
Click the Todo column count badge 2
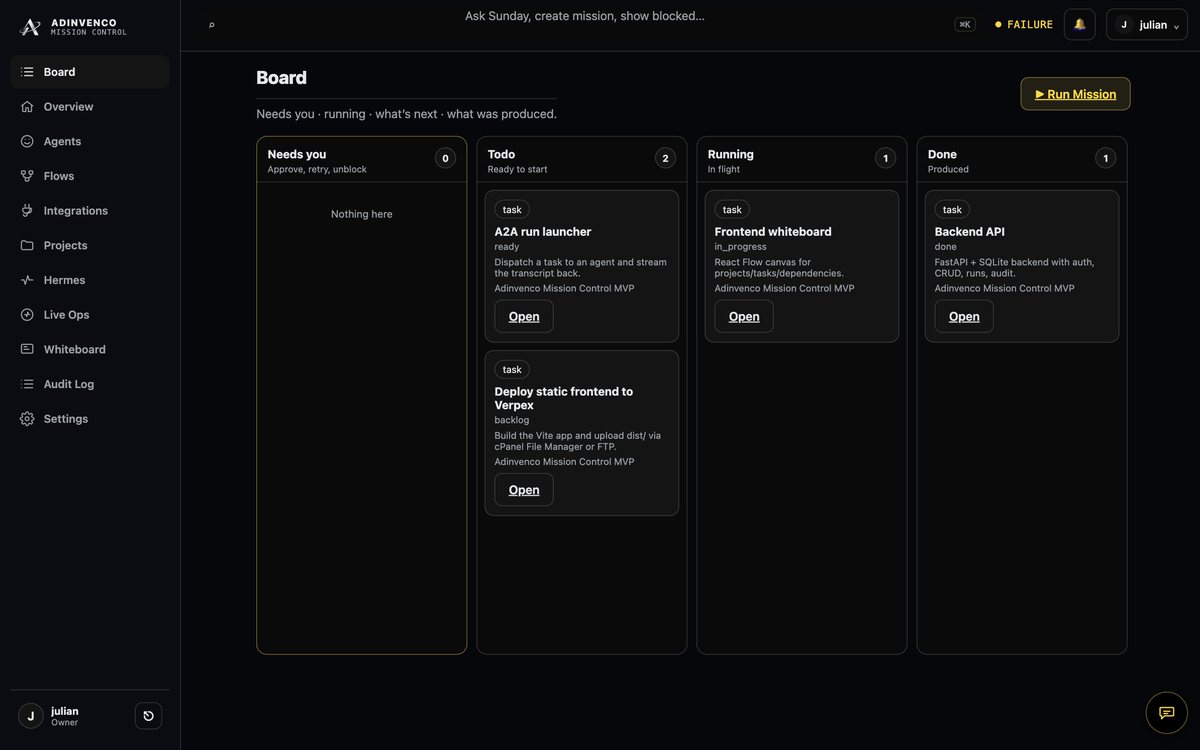tap(665, 158)
